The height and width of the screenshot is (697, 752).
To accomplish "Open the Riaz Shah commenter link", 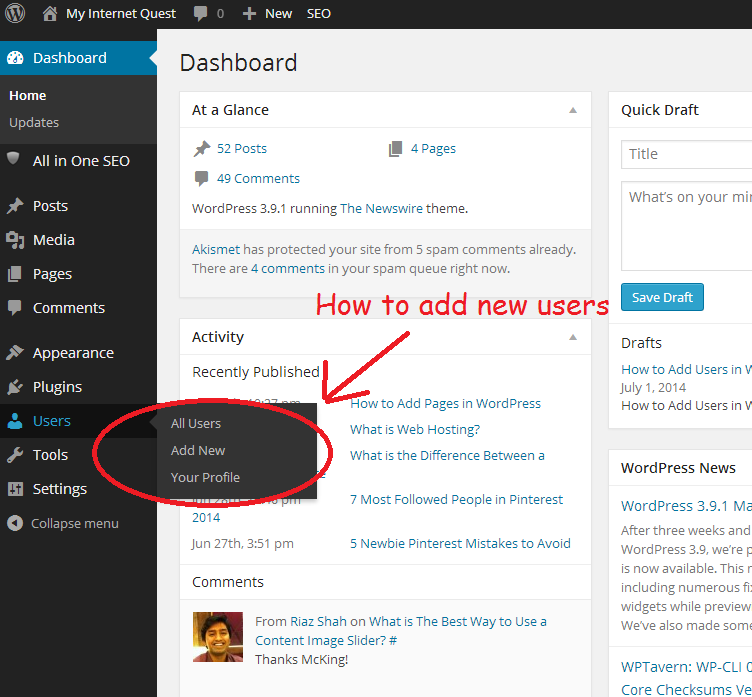I will [318, 621].
